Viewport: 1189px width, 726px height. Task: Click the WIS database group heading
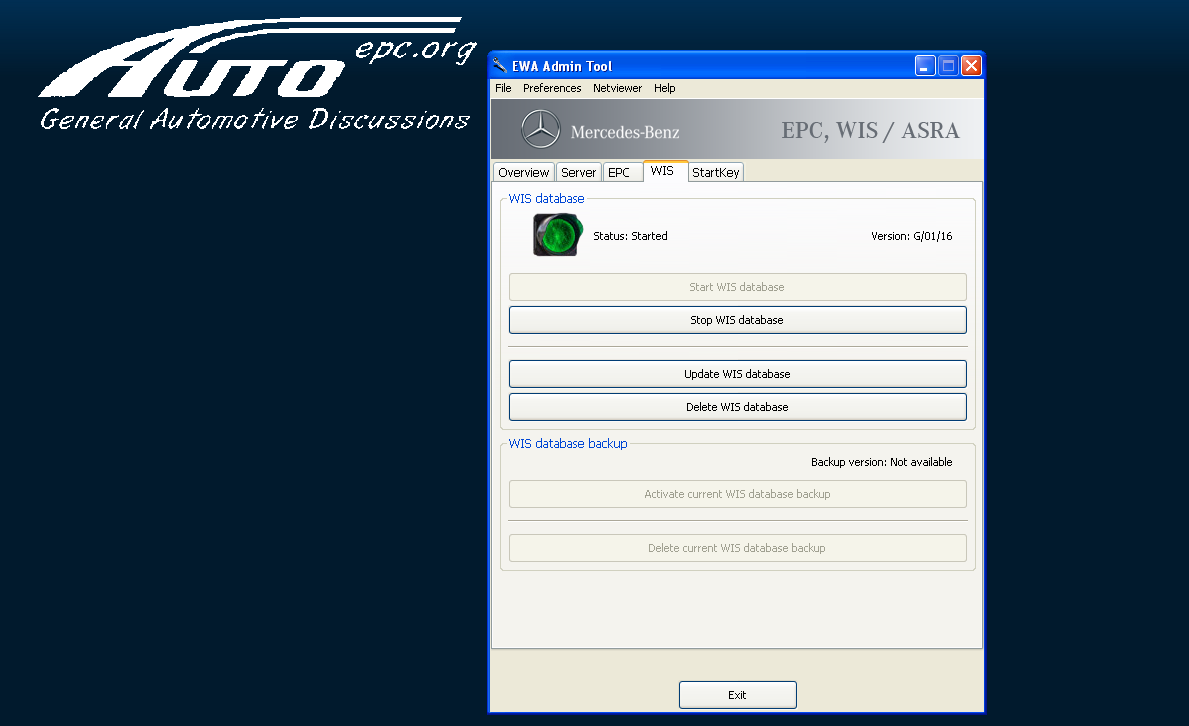pos(546,199)
